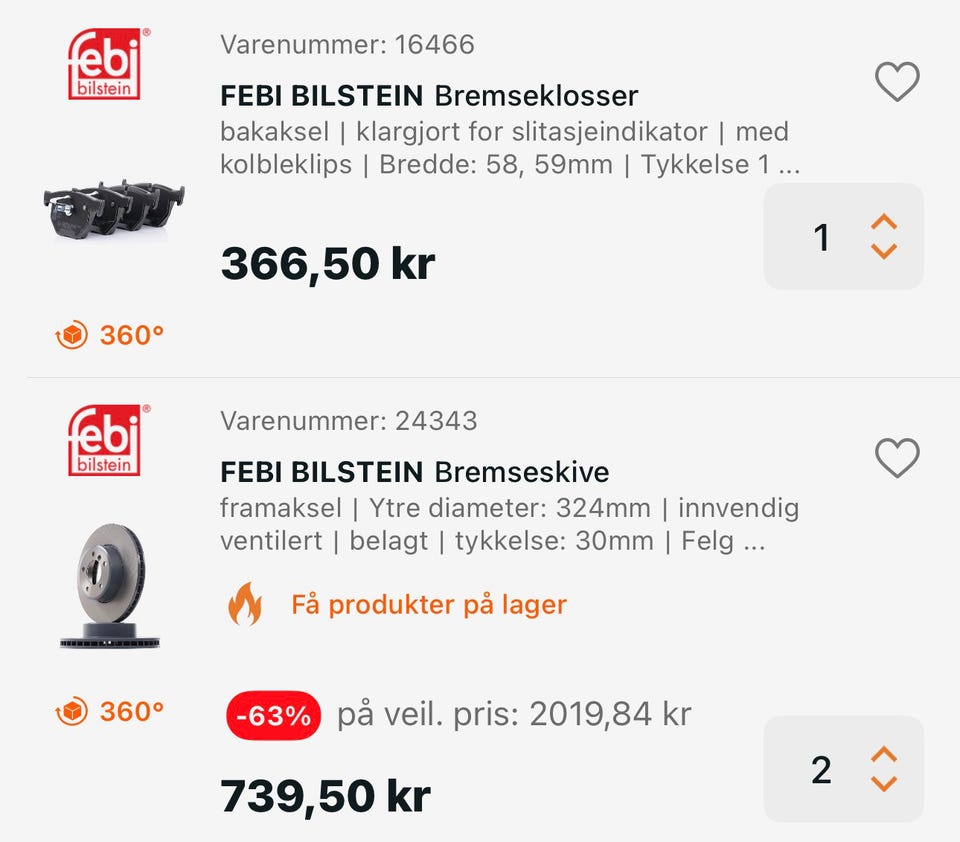
Task: Decrease quantity of Bremseklosser with down arrow
Action: coord(884,252)
